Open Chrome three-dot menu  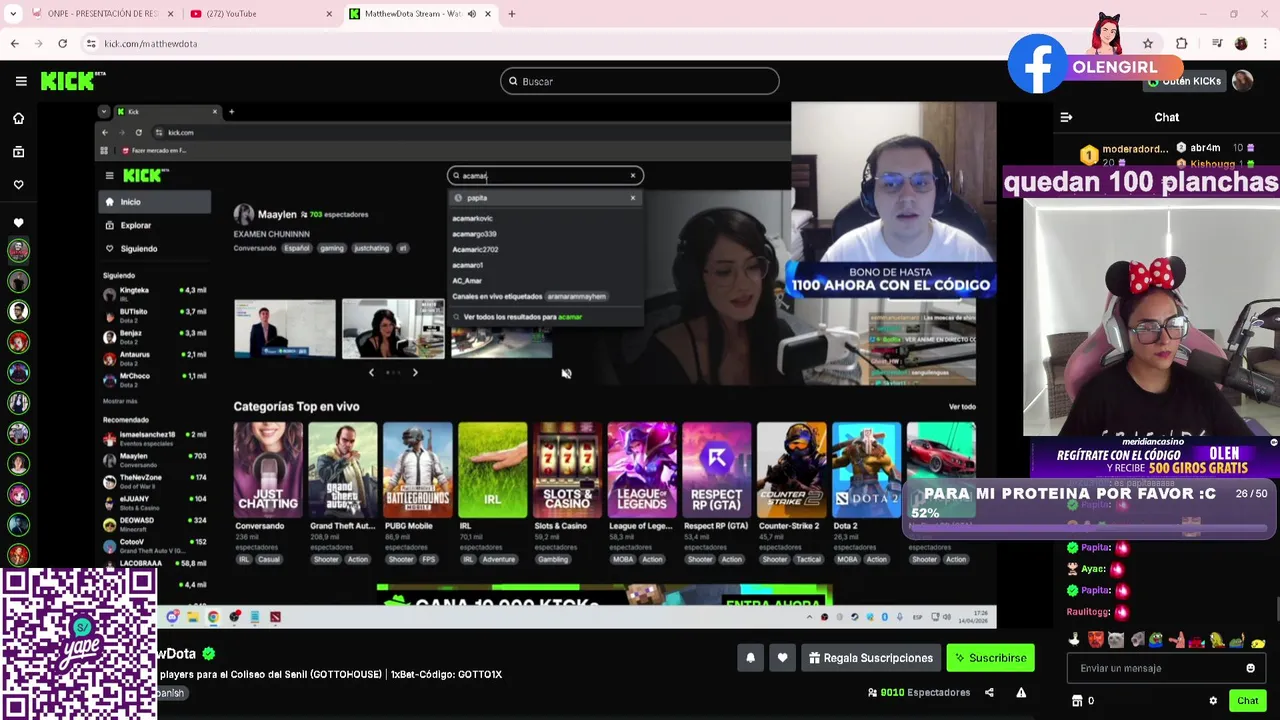pos(1266,43)
